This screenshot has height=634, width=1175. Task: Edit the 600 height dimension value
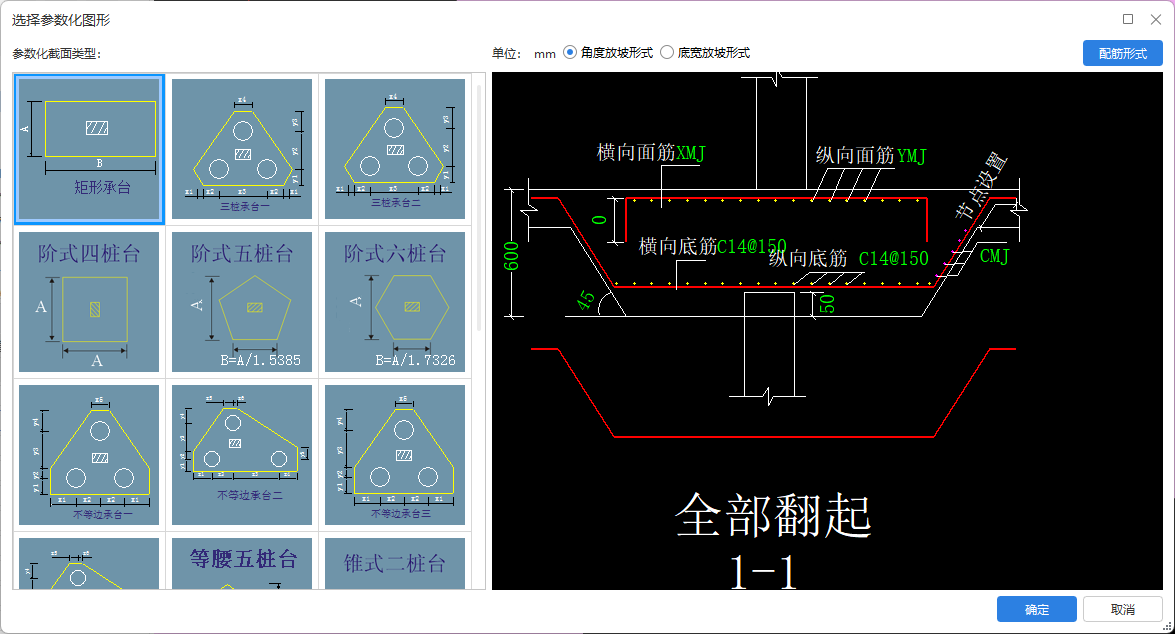click(511, 256)
